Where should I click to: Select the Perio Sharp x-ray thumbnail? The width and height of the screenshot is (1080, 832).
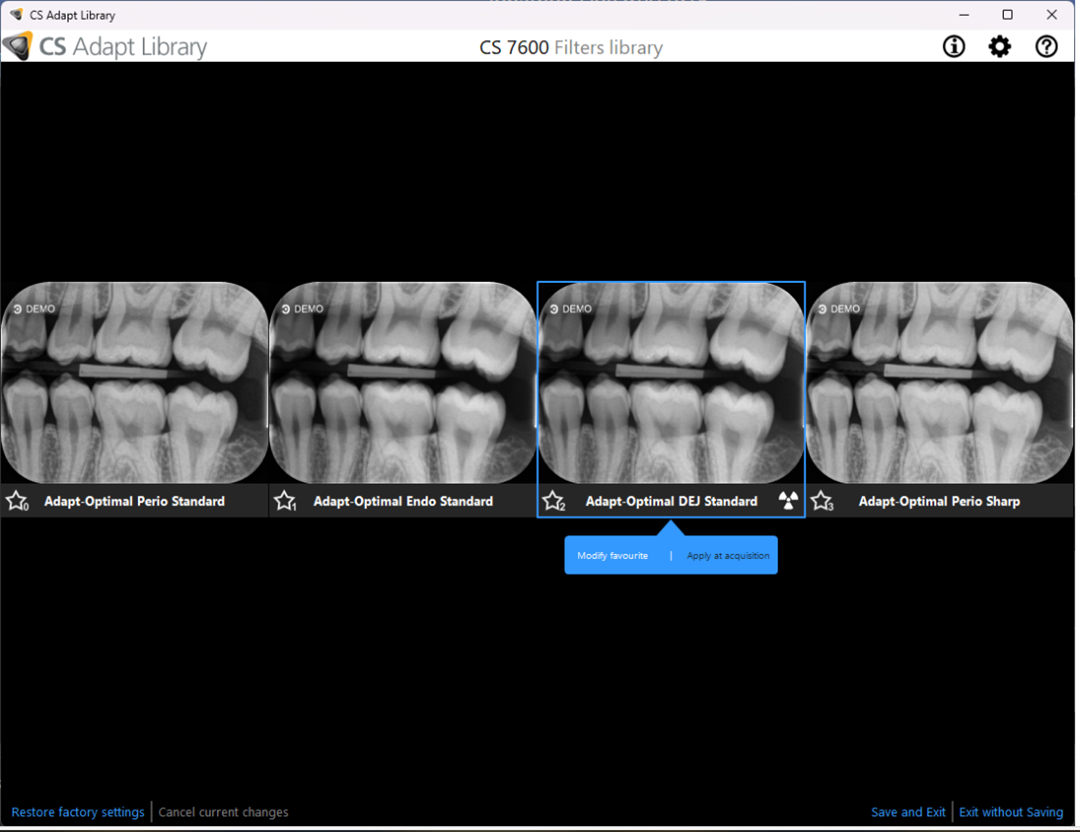[939, 383]
